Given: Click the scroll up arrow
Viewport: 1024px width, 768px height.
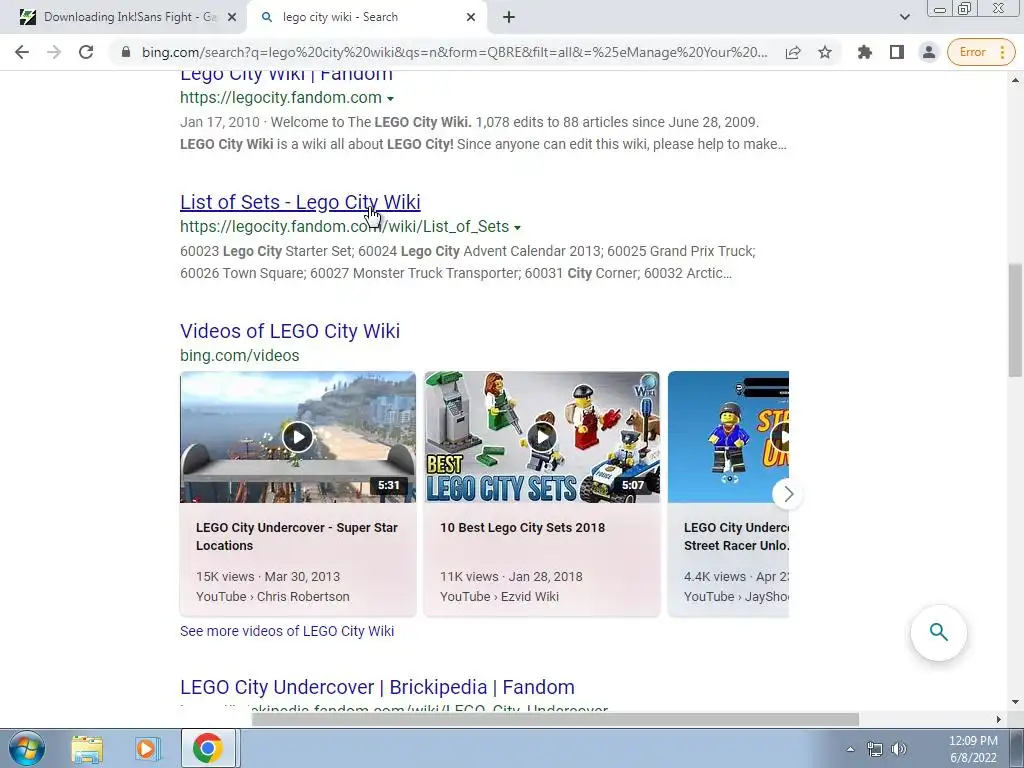Looking at the screenshot, I should tap(1015, 81).
